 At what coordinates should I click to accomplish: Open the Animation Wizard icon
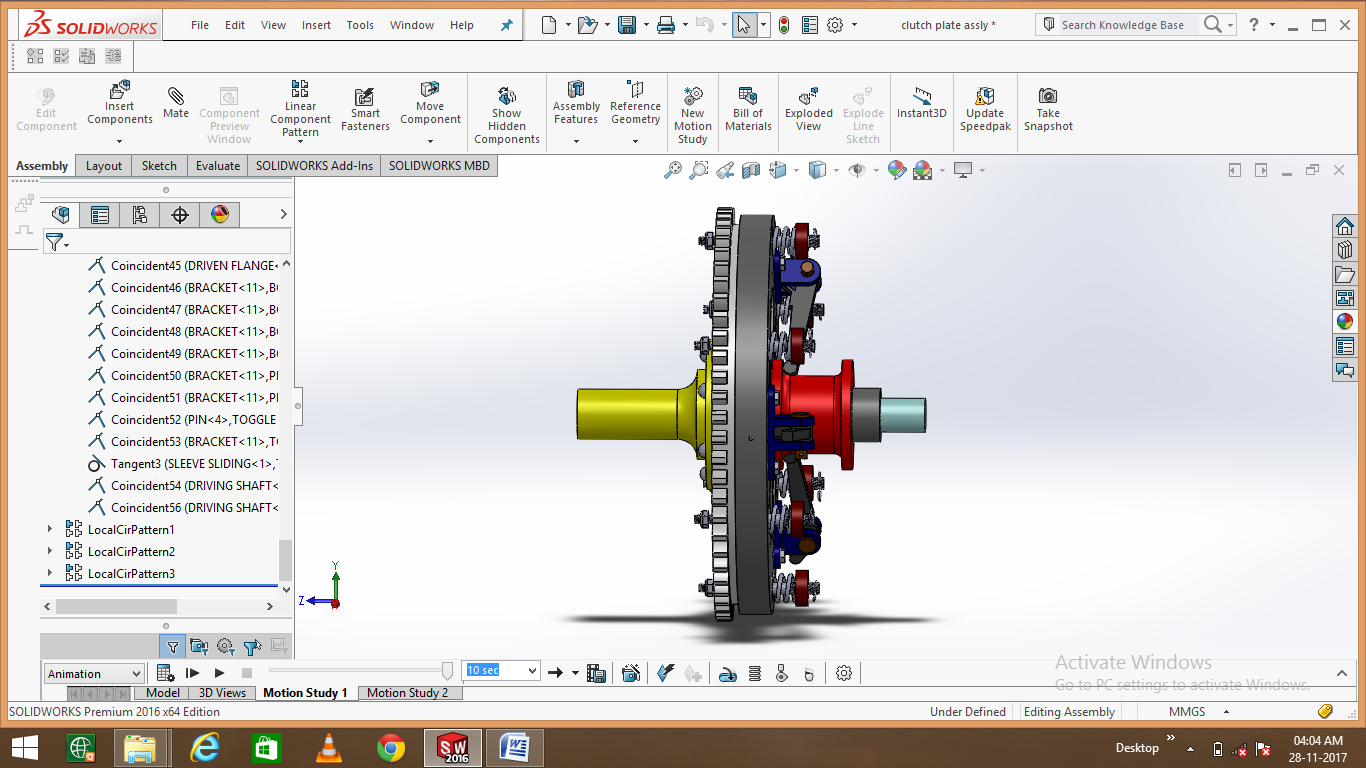click(x=631, y=672)
